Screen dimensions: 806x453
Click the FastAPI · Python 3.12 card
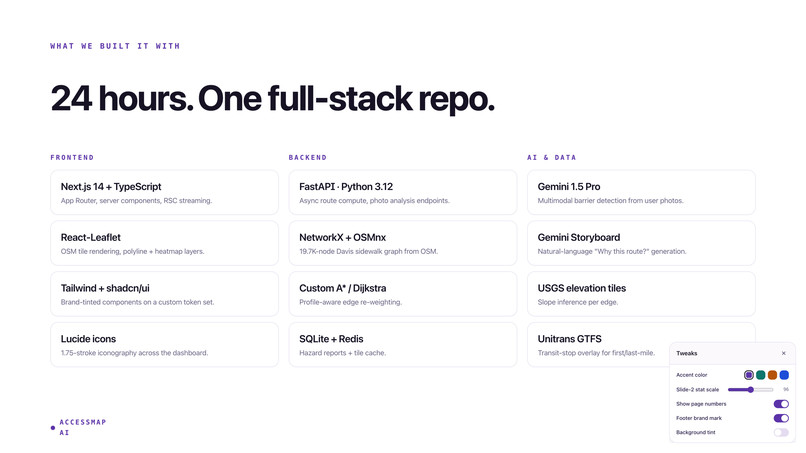(x=403, y=192)
